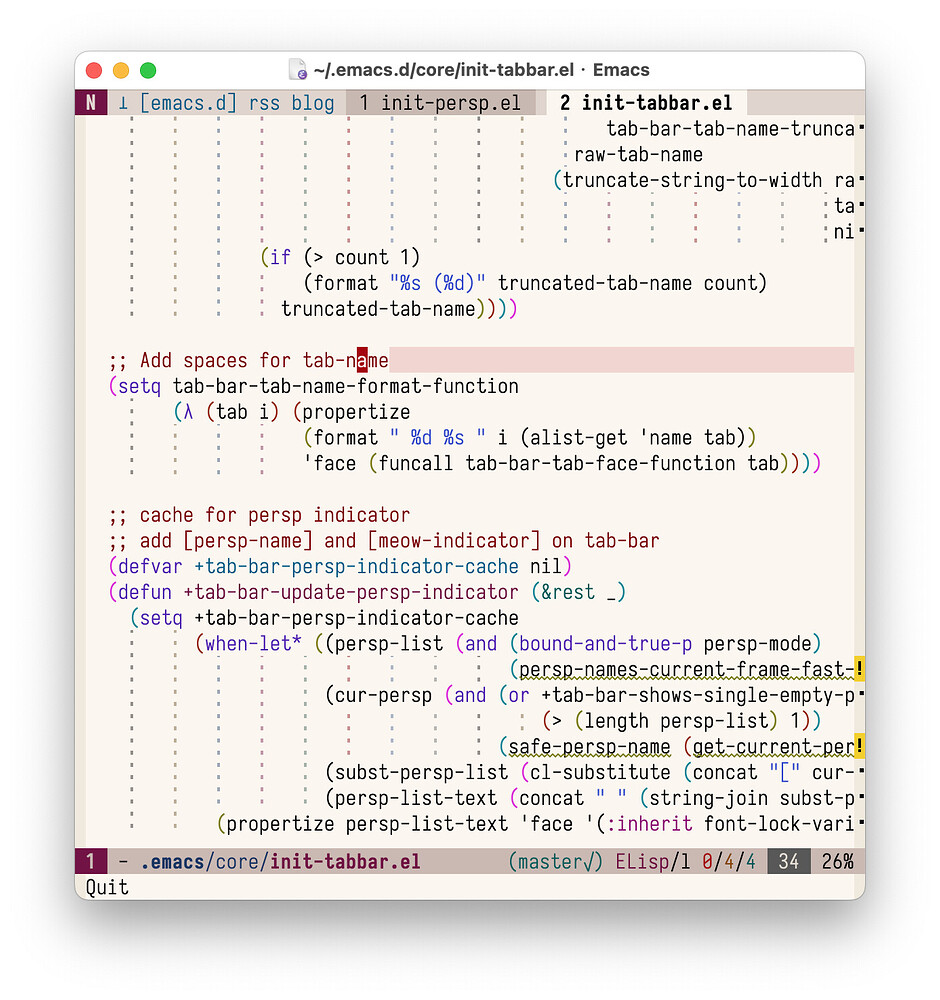Click the '26%' buffer position indicator

(836, 861)
